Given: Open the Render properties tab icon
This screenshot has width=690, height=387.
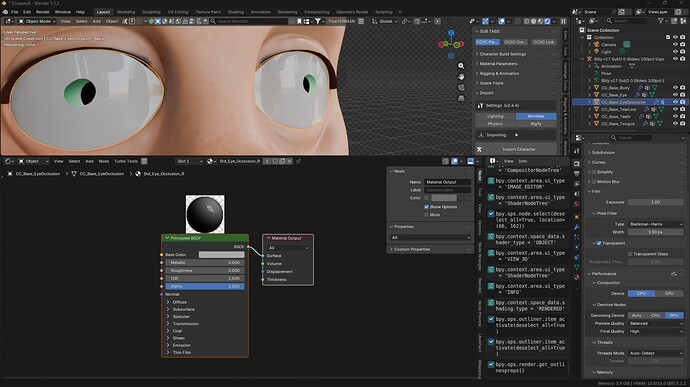Looking at the screenshot, I should [576, 163].
